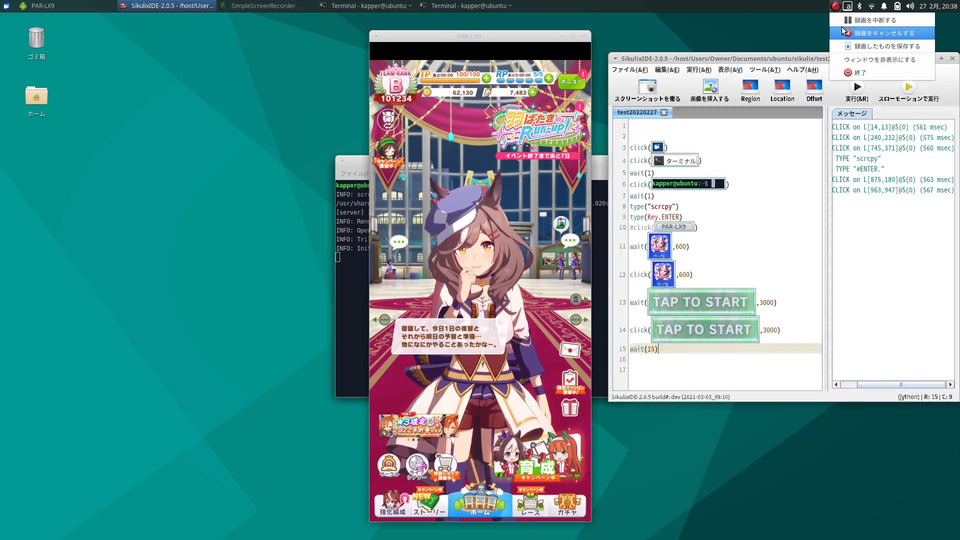Click the TAP TO START thumbnail in line 14

(705, 329)
